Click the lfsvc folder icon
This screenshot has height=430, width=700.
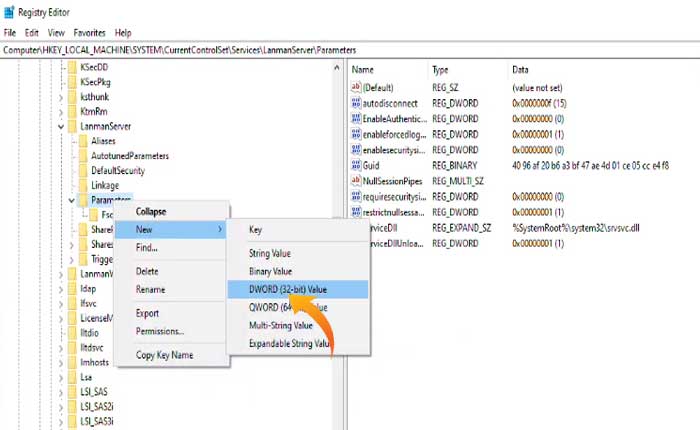72,303
